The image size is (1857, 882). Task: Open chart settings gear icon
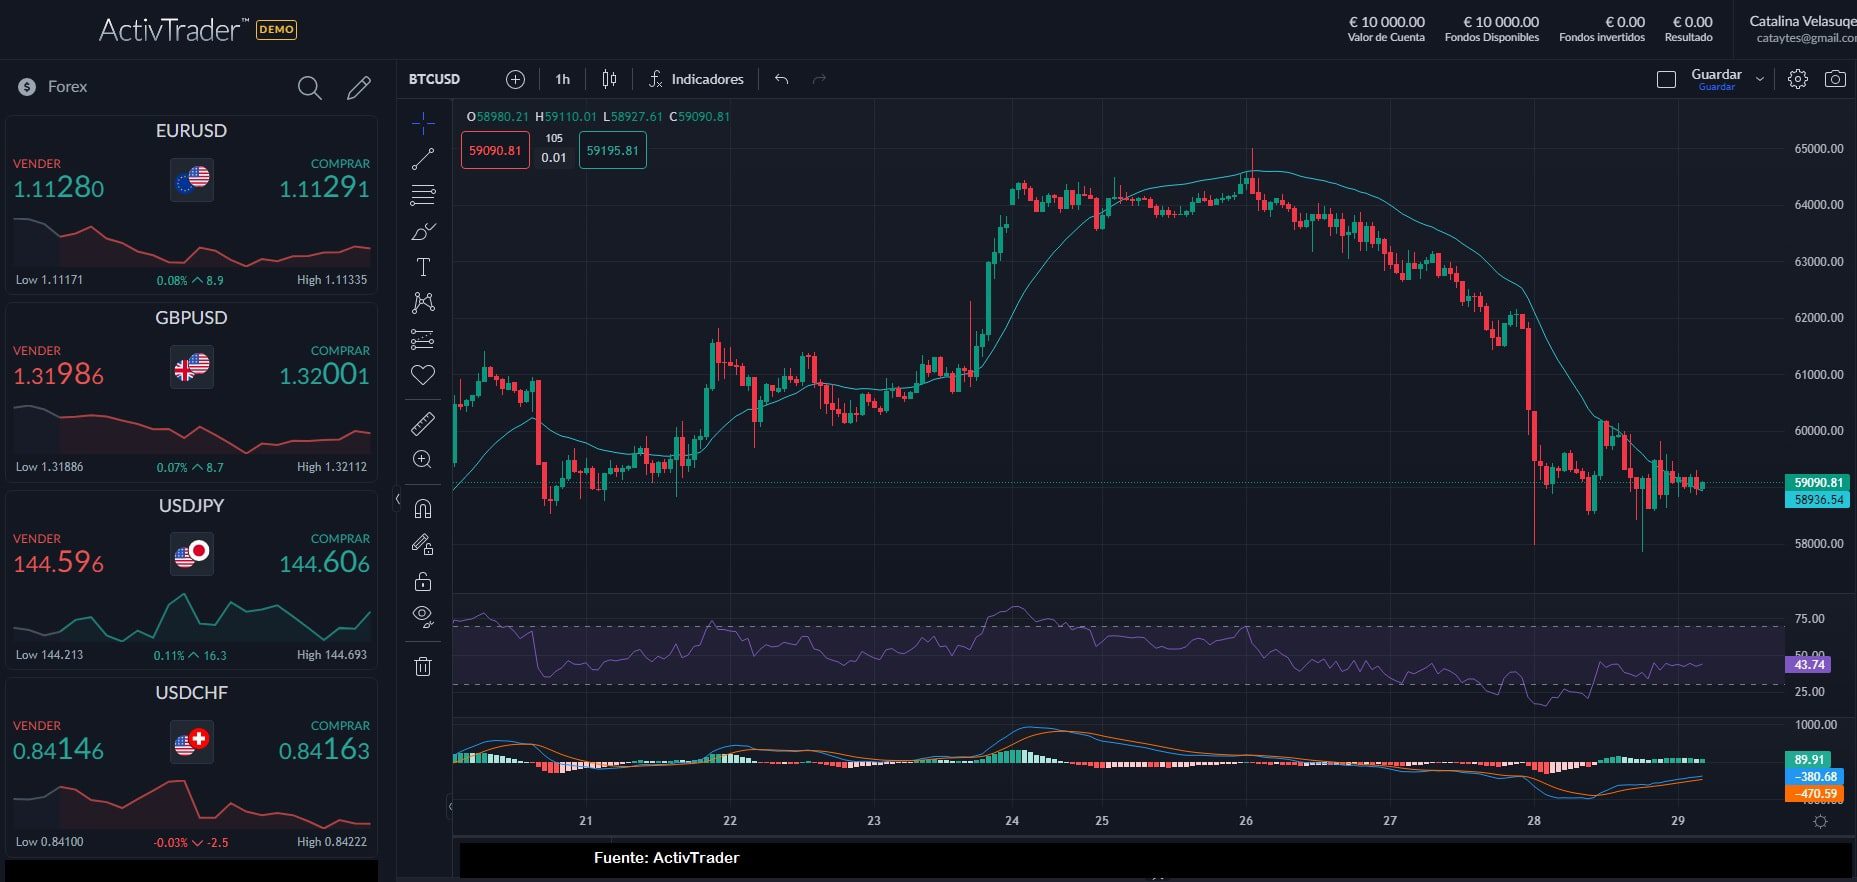coord(1797,79)
